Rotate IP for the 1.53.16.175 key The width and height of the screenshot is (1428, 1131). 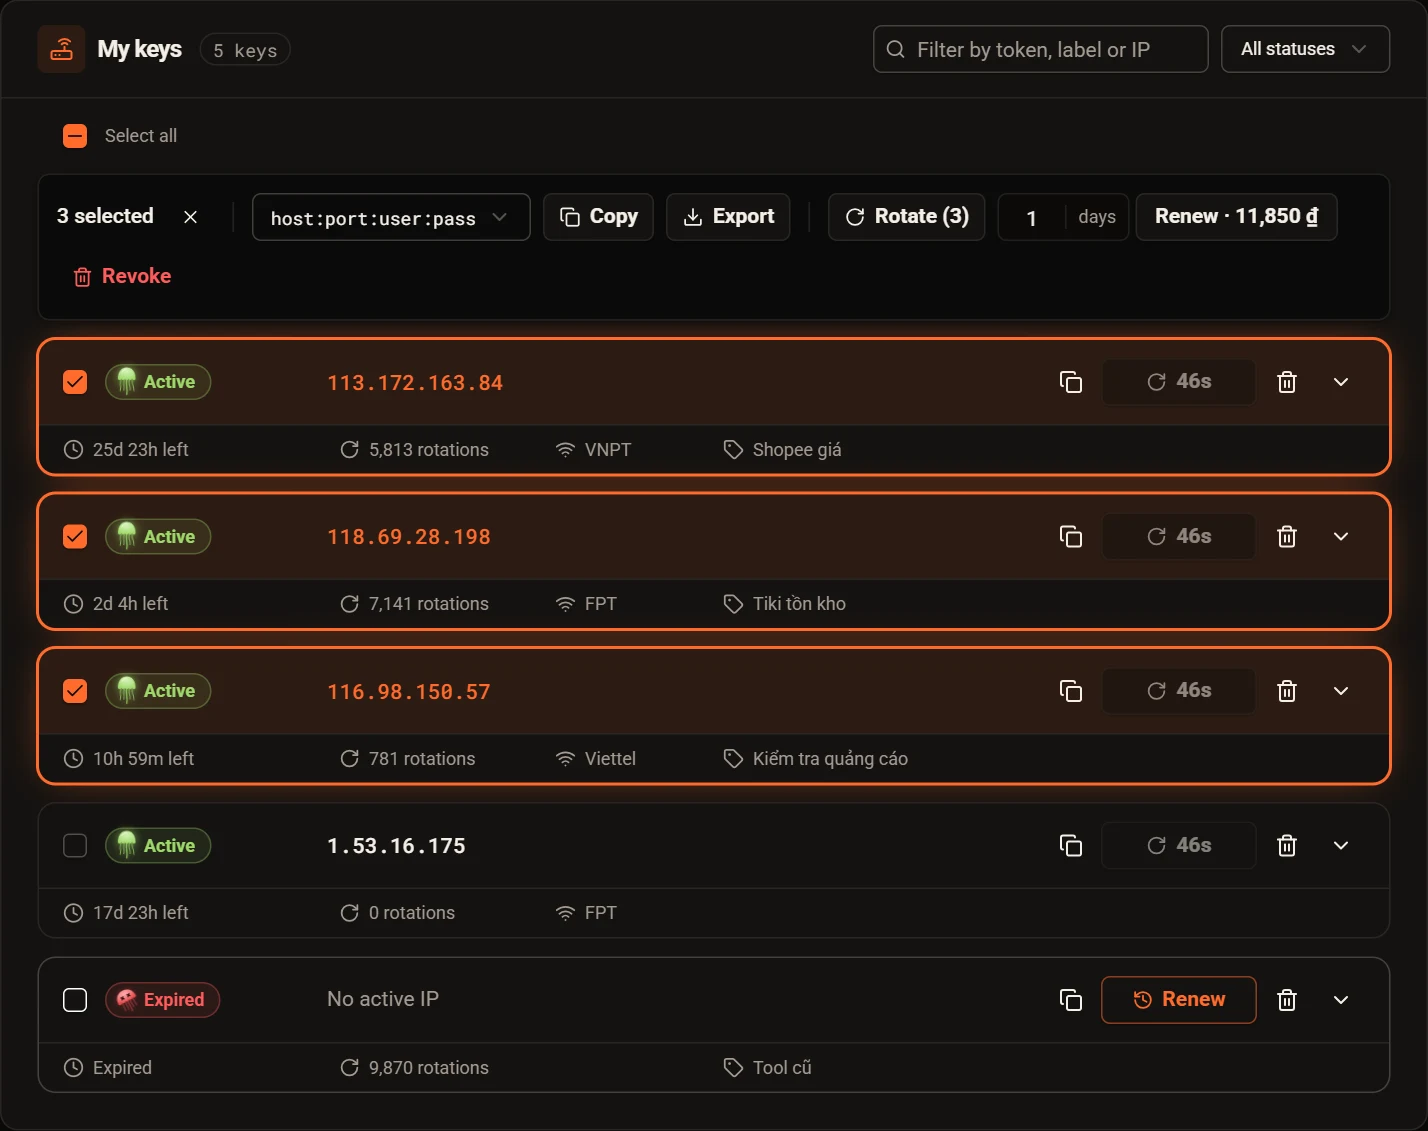pos(1179,846)
